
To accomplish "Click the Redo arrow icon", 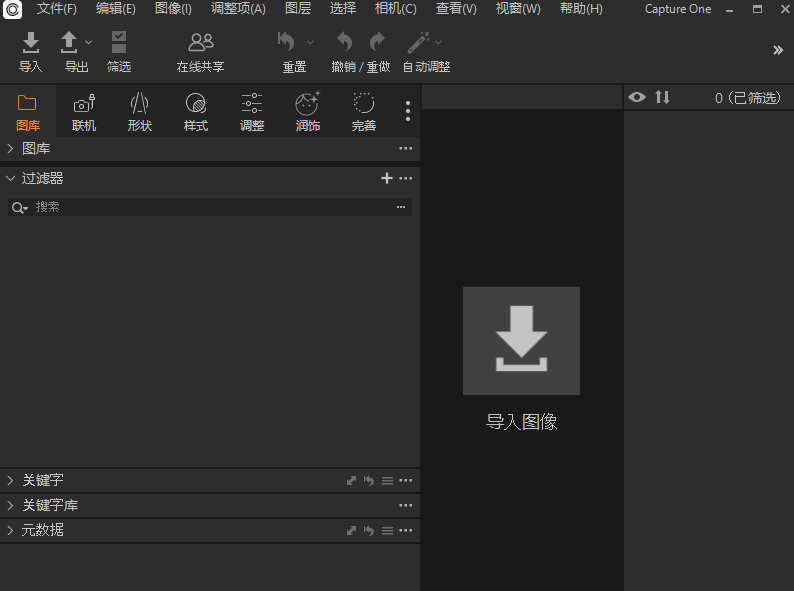I will point(377,42).
